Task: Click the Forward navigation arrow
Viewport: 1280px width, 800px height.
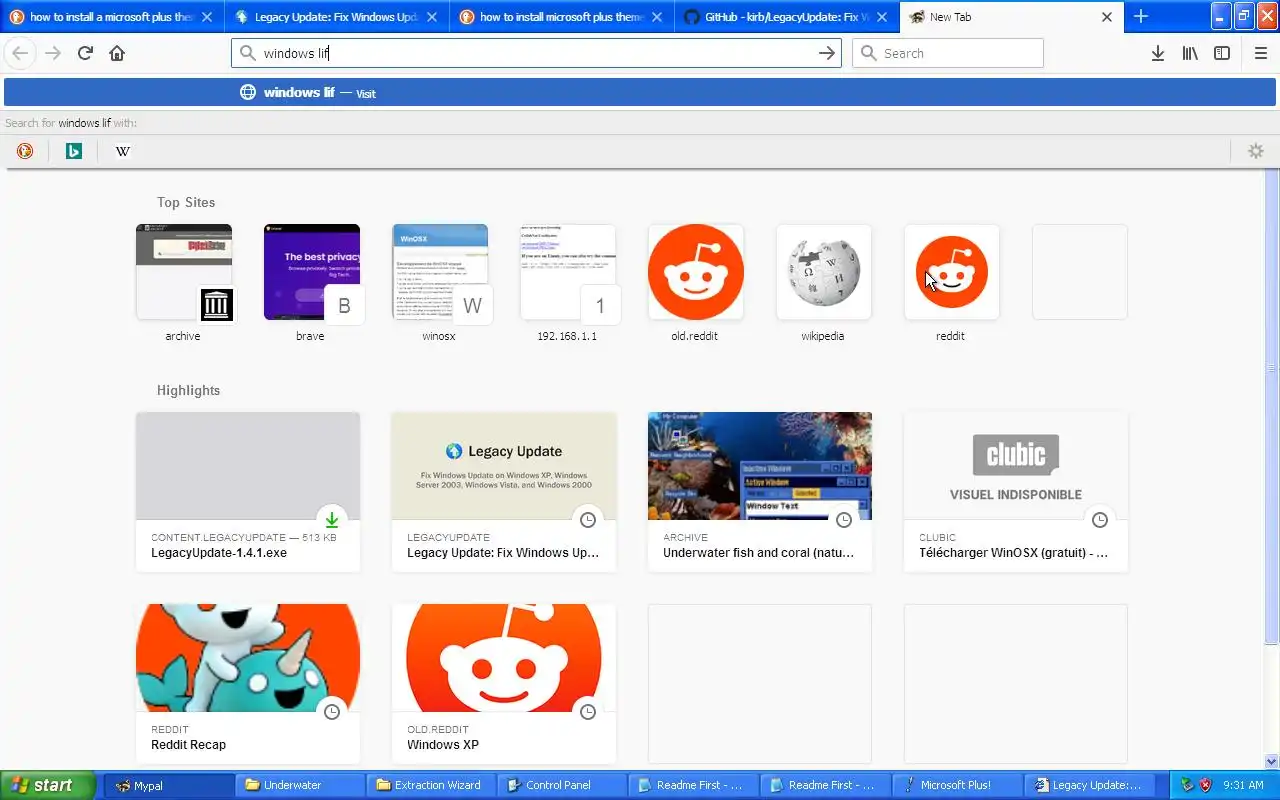Action: click(53, 54)
